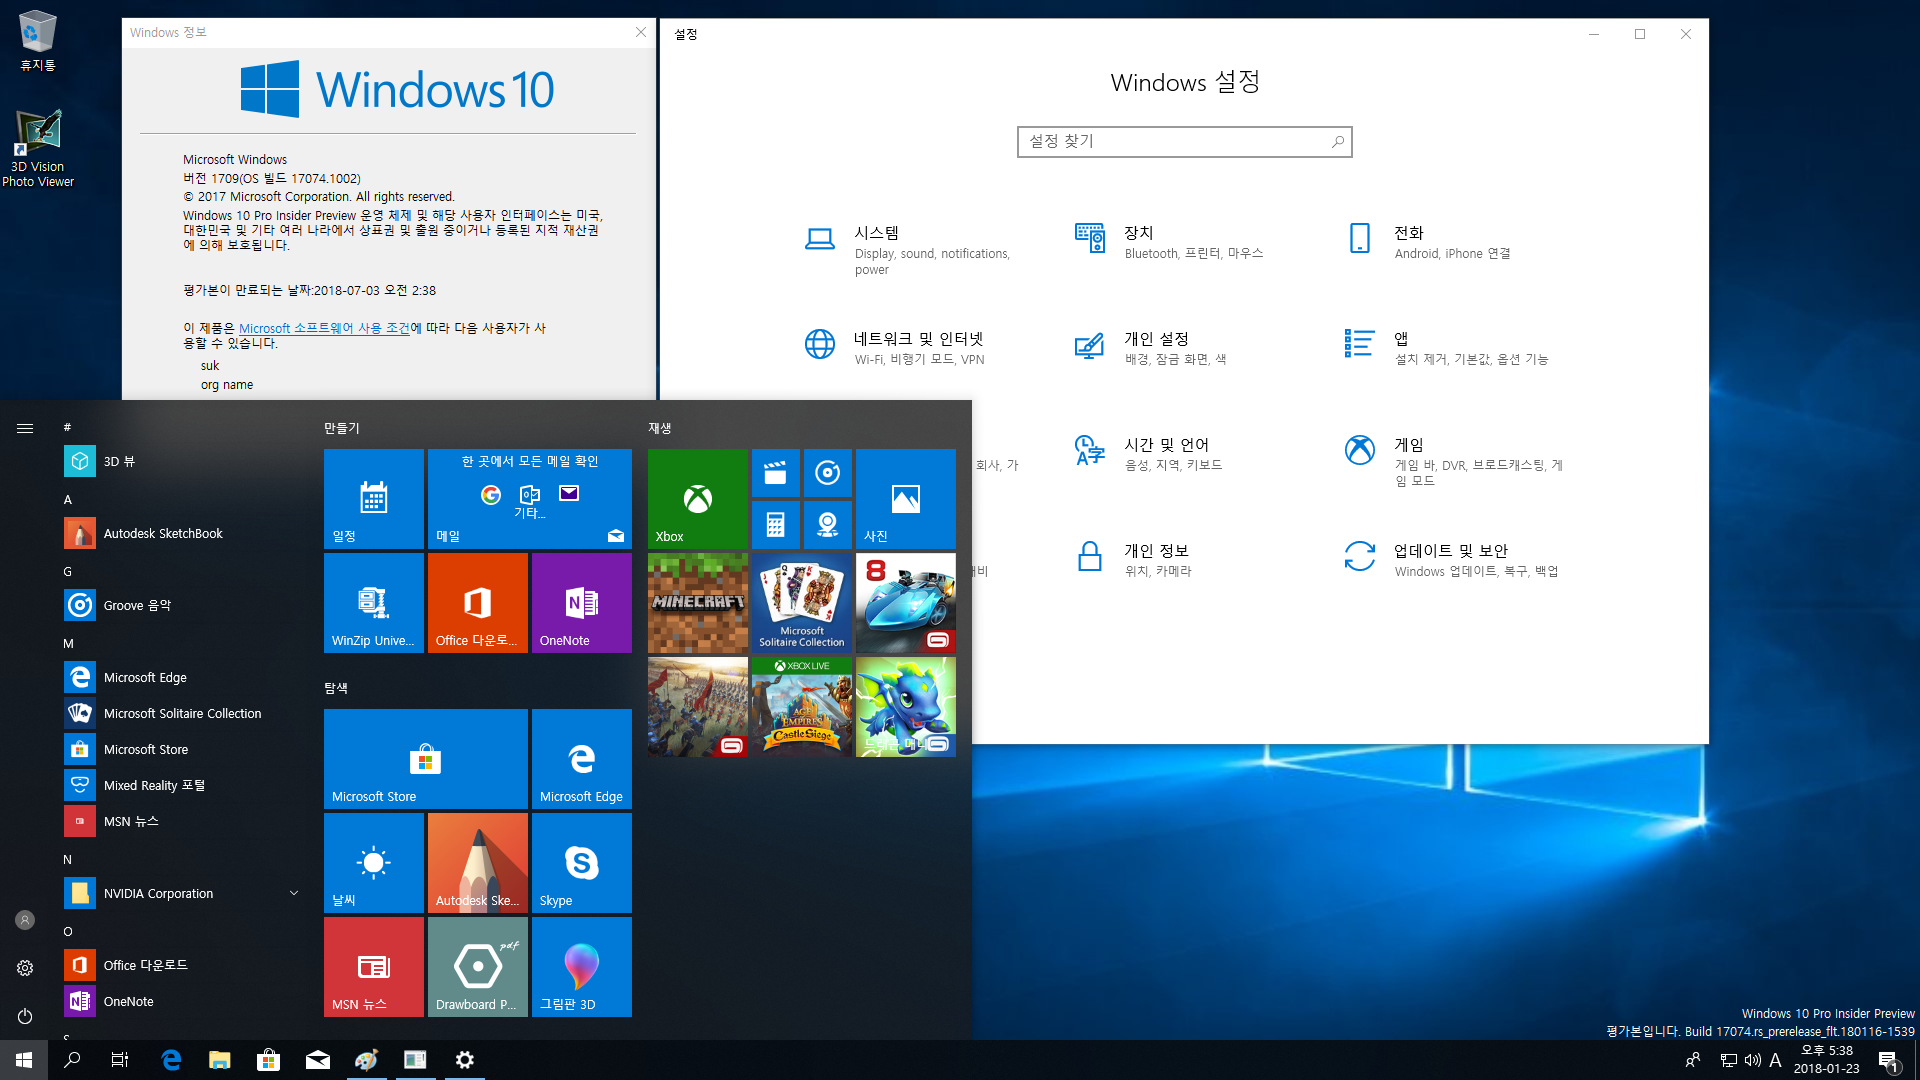
Task: Open Settings gear in Start sidebar
Action: 25,968
